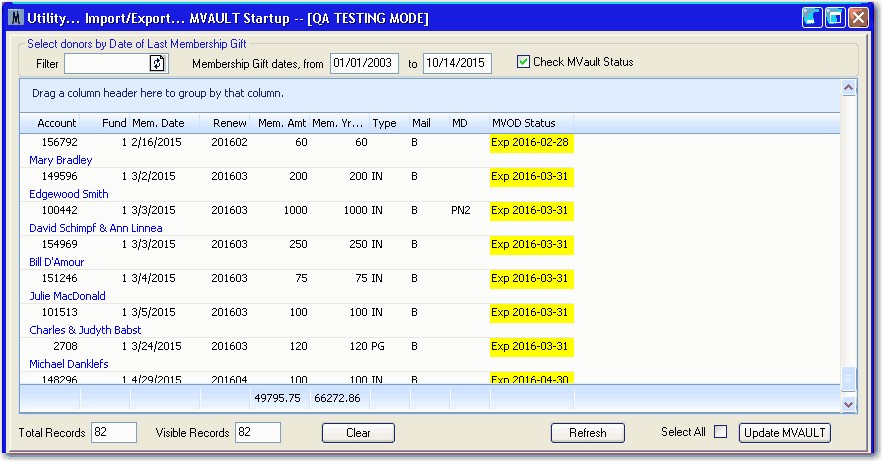The height and width of the screenshot is (461, 882).
Task: Select donor David Schimpf & Ann Linnea
Action: point(96,228)
